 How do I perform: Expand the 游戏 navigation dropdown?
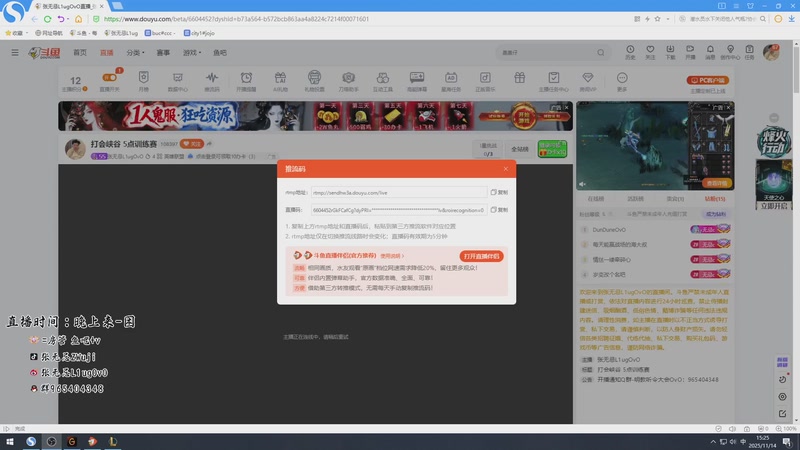[192, 53]
